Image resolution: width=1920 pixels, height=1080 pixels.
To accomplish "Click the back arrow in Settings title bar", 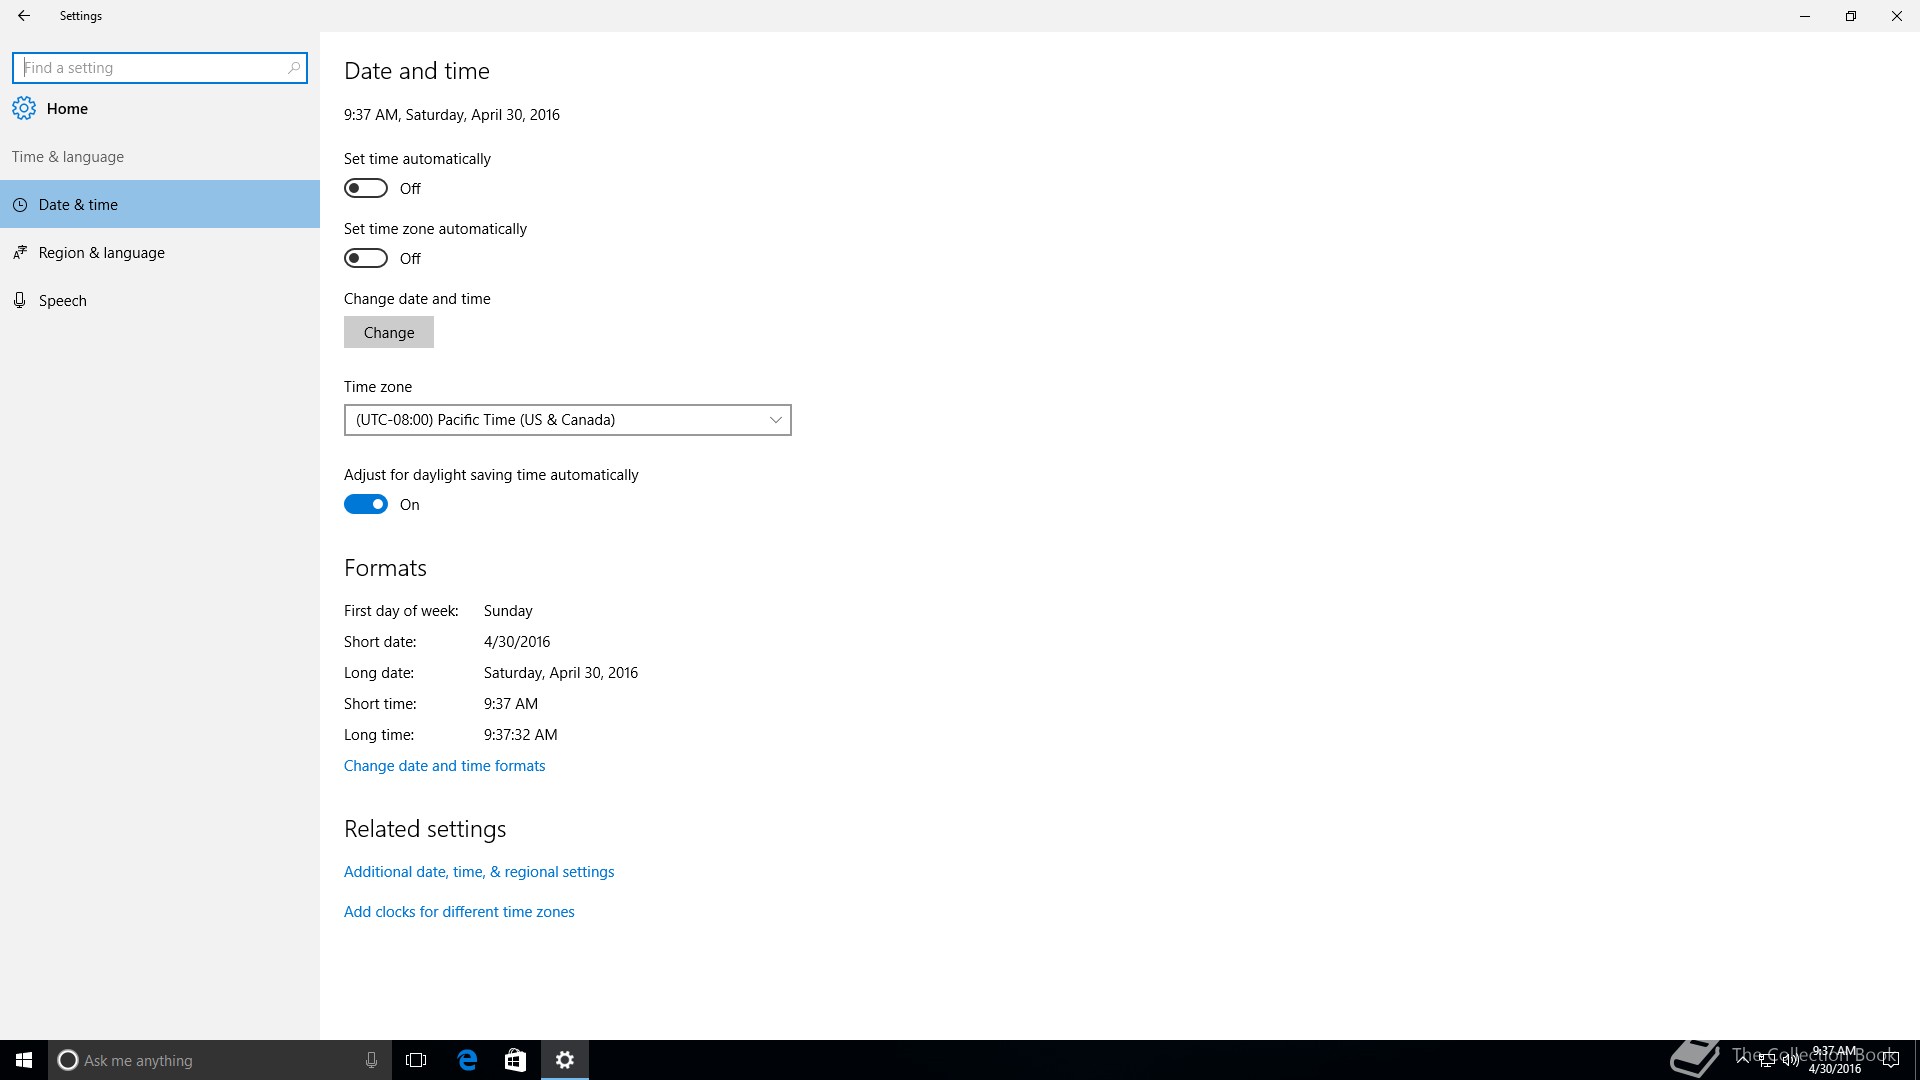I will click(24, 16).
